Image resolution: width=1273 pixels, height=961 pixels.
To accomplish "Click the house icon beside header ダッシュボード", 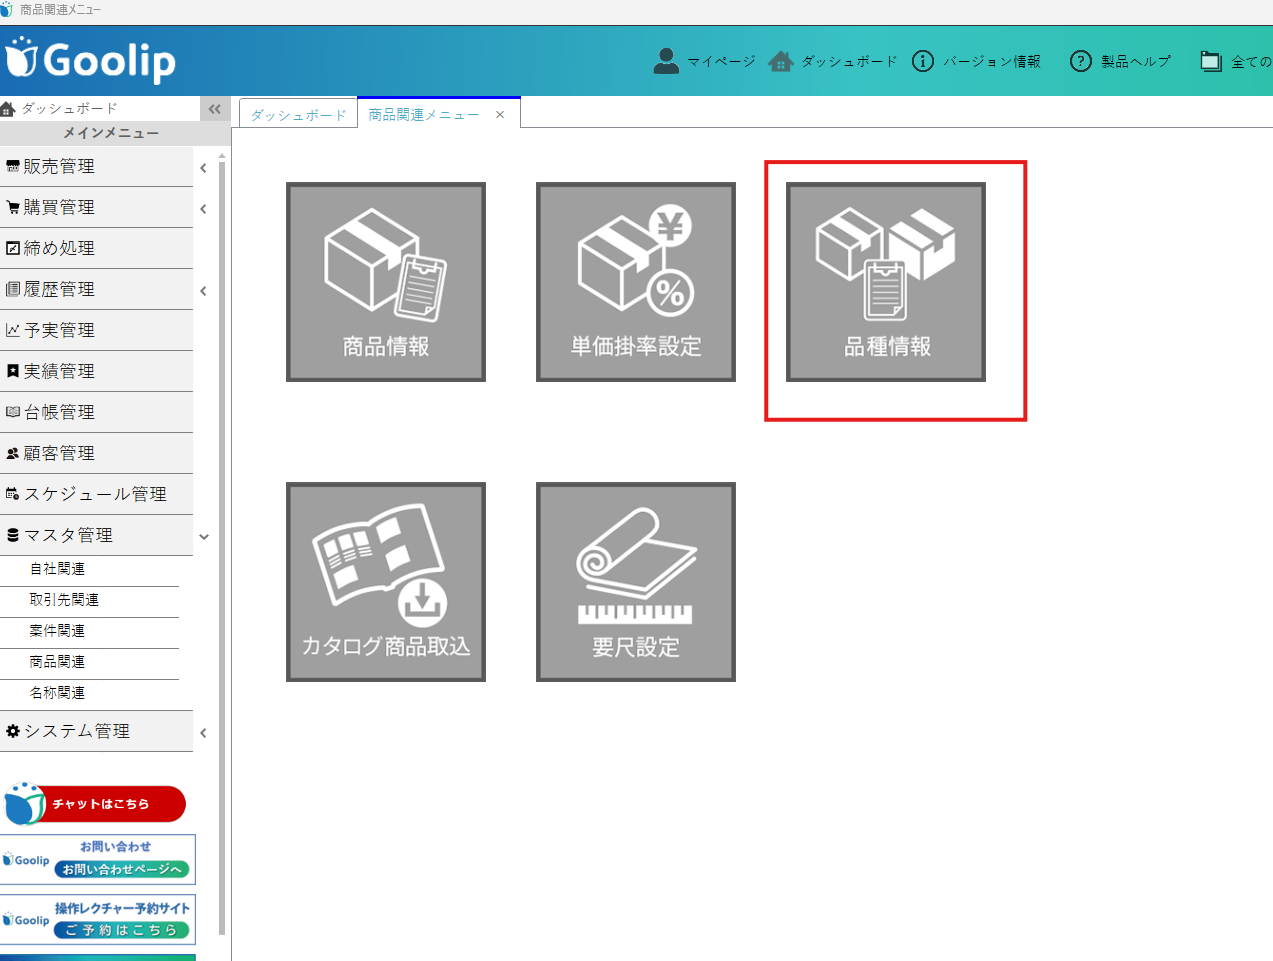I will [x=781, y=61].
